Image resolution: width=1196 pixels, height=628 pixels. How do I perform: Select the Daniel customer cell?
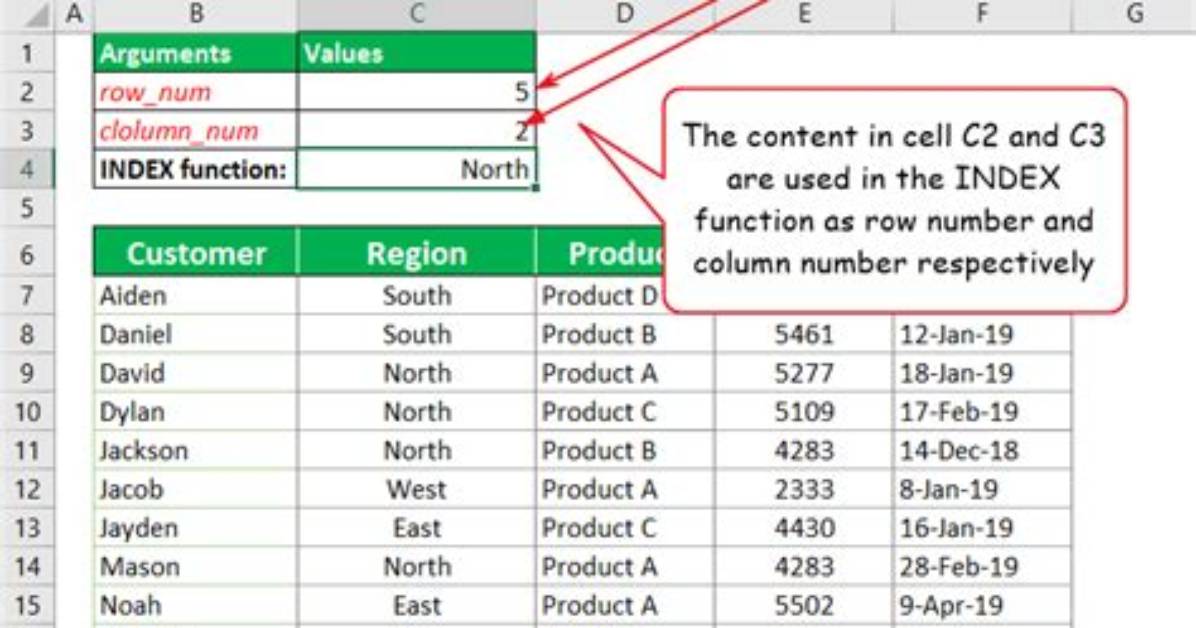195,334
